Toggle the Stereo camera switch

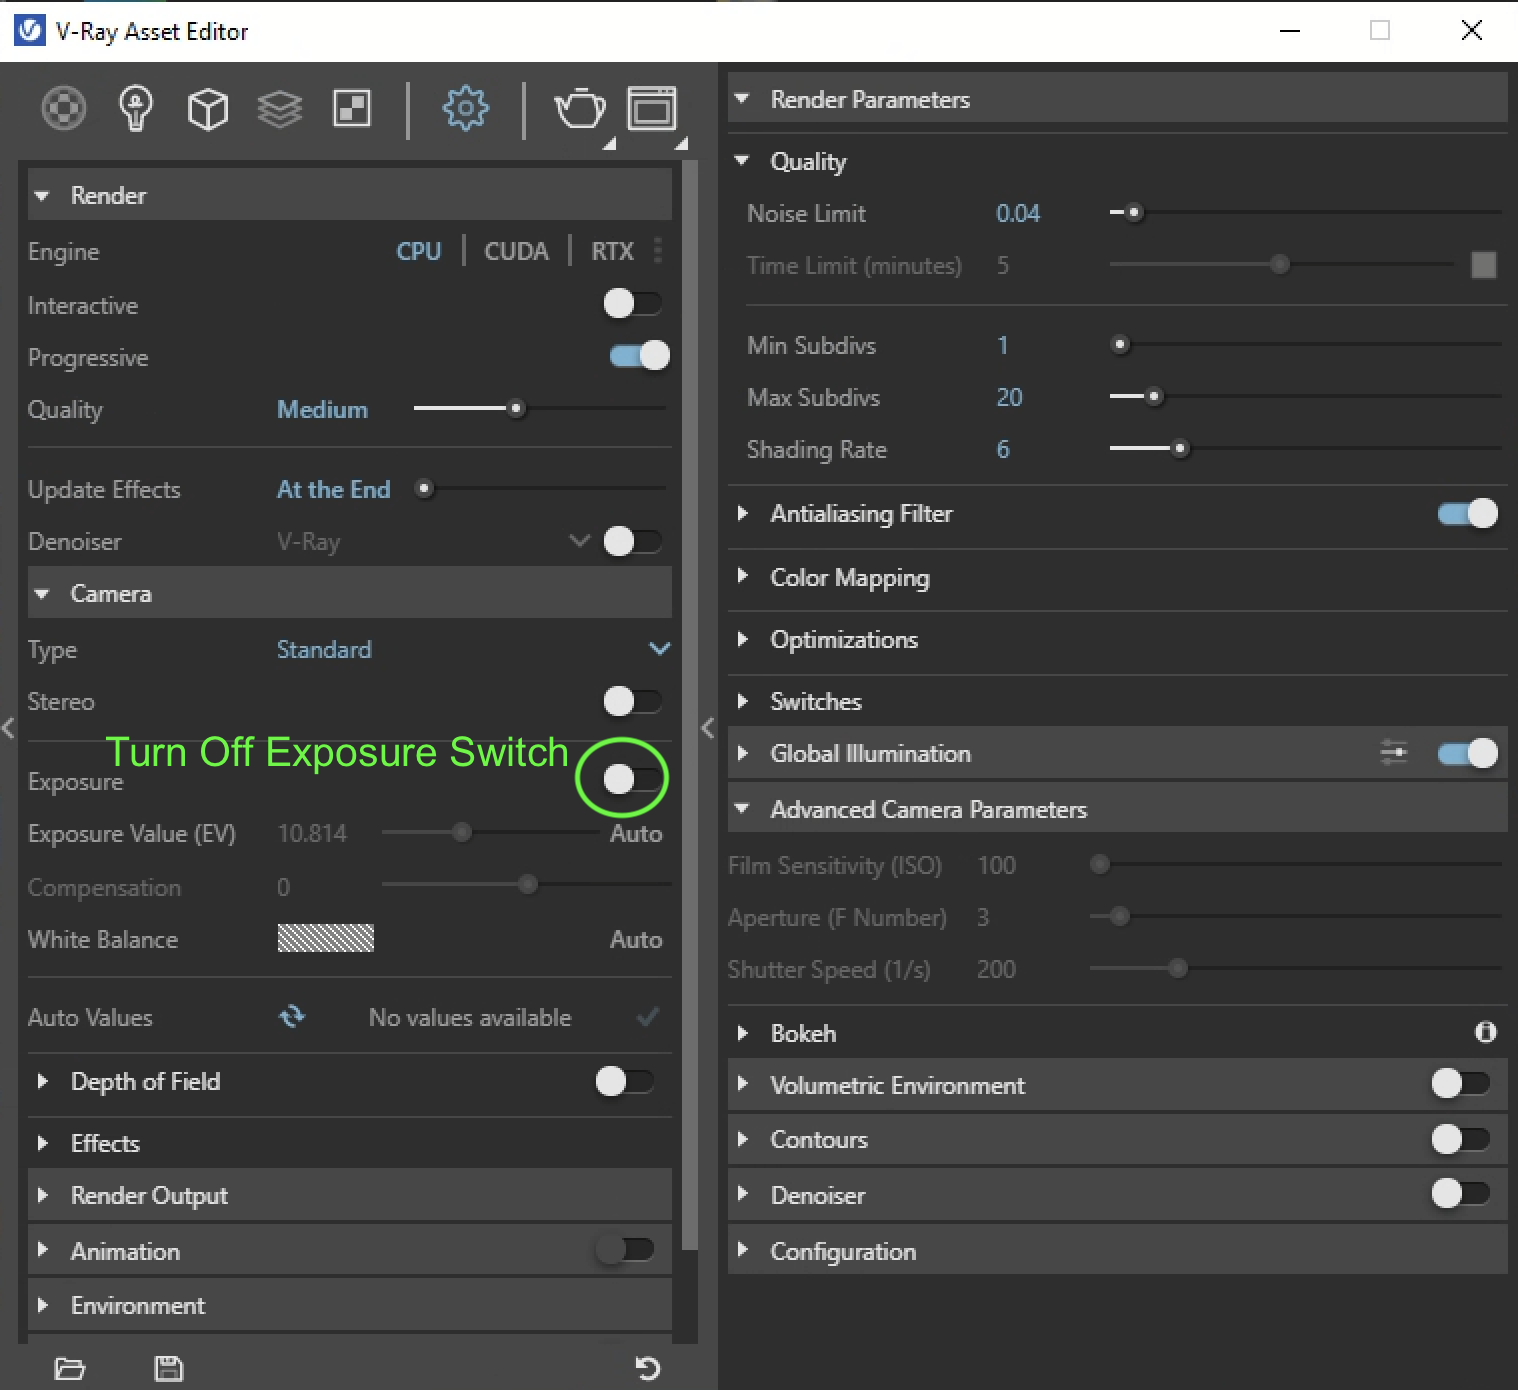coord(632,701)
